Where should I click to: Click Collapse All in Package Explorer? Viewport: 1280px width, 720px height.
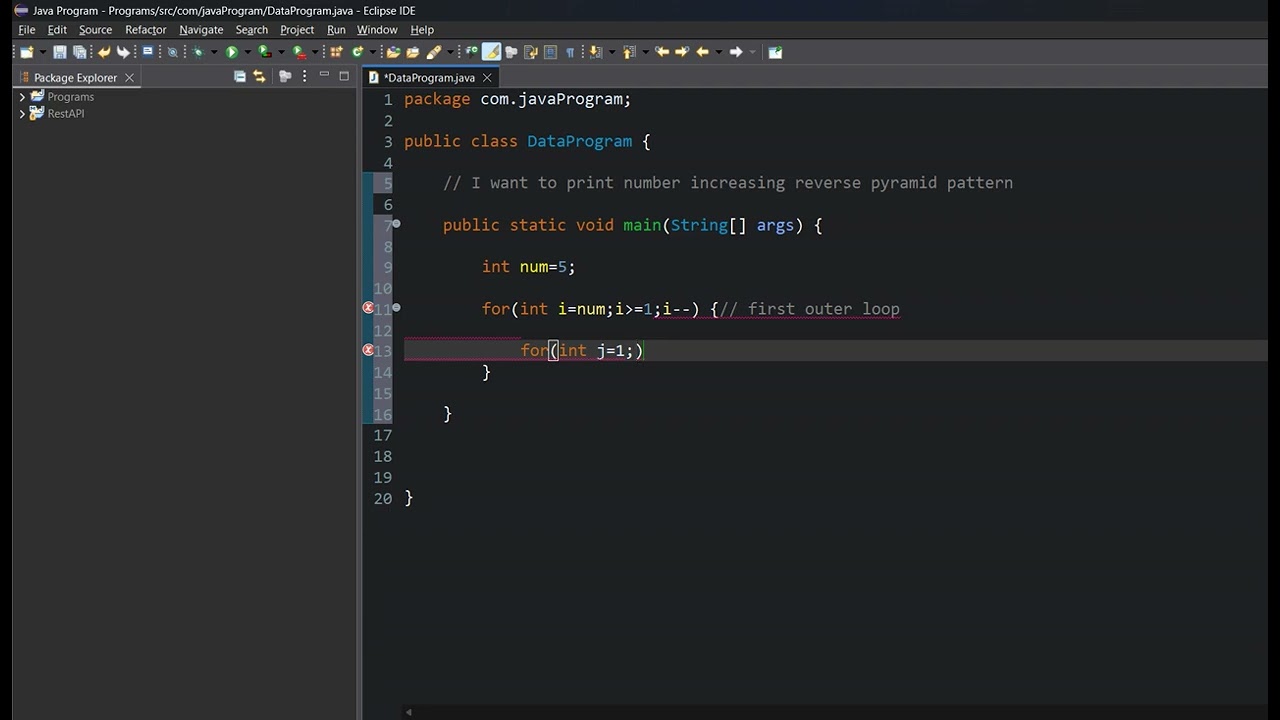click(x=240, y=76)
